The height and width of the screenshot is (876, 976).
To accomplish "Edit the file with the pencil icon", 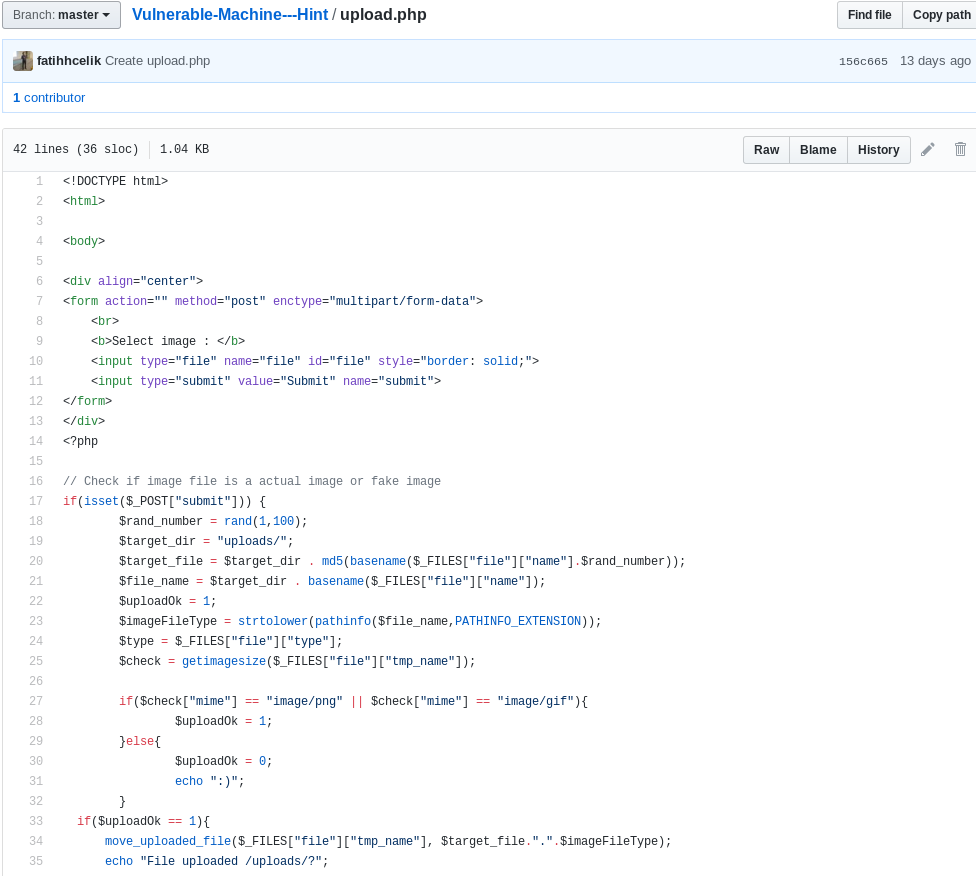I will point(927,149).
